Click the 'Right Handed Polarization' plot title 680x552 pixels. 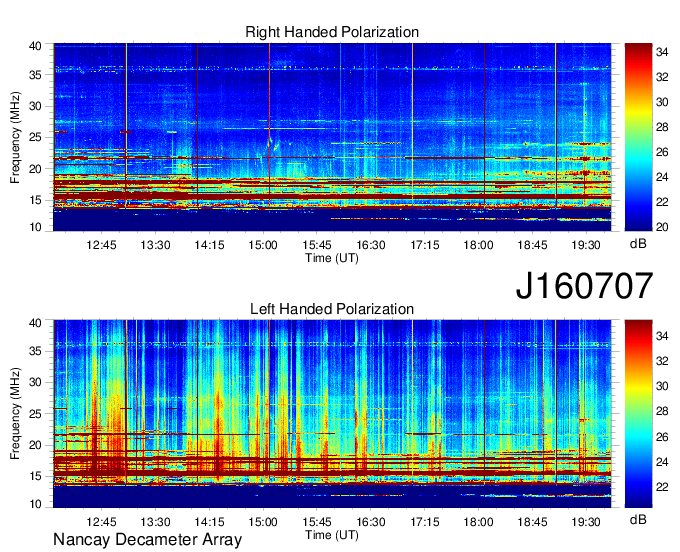point(332,32)
